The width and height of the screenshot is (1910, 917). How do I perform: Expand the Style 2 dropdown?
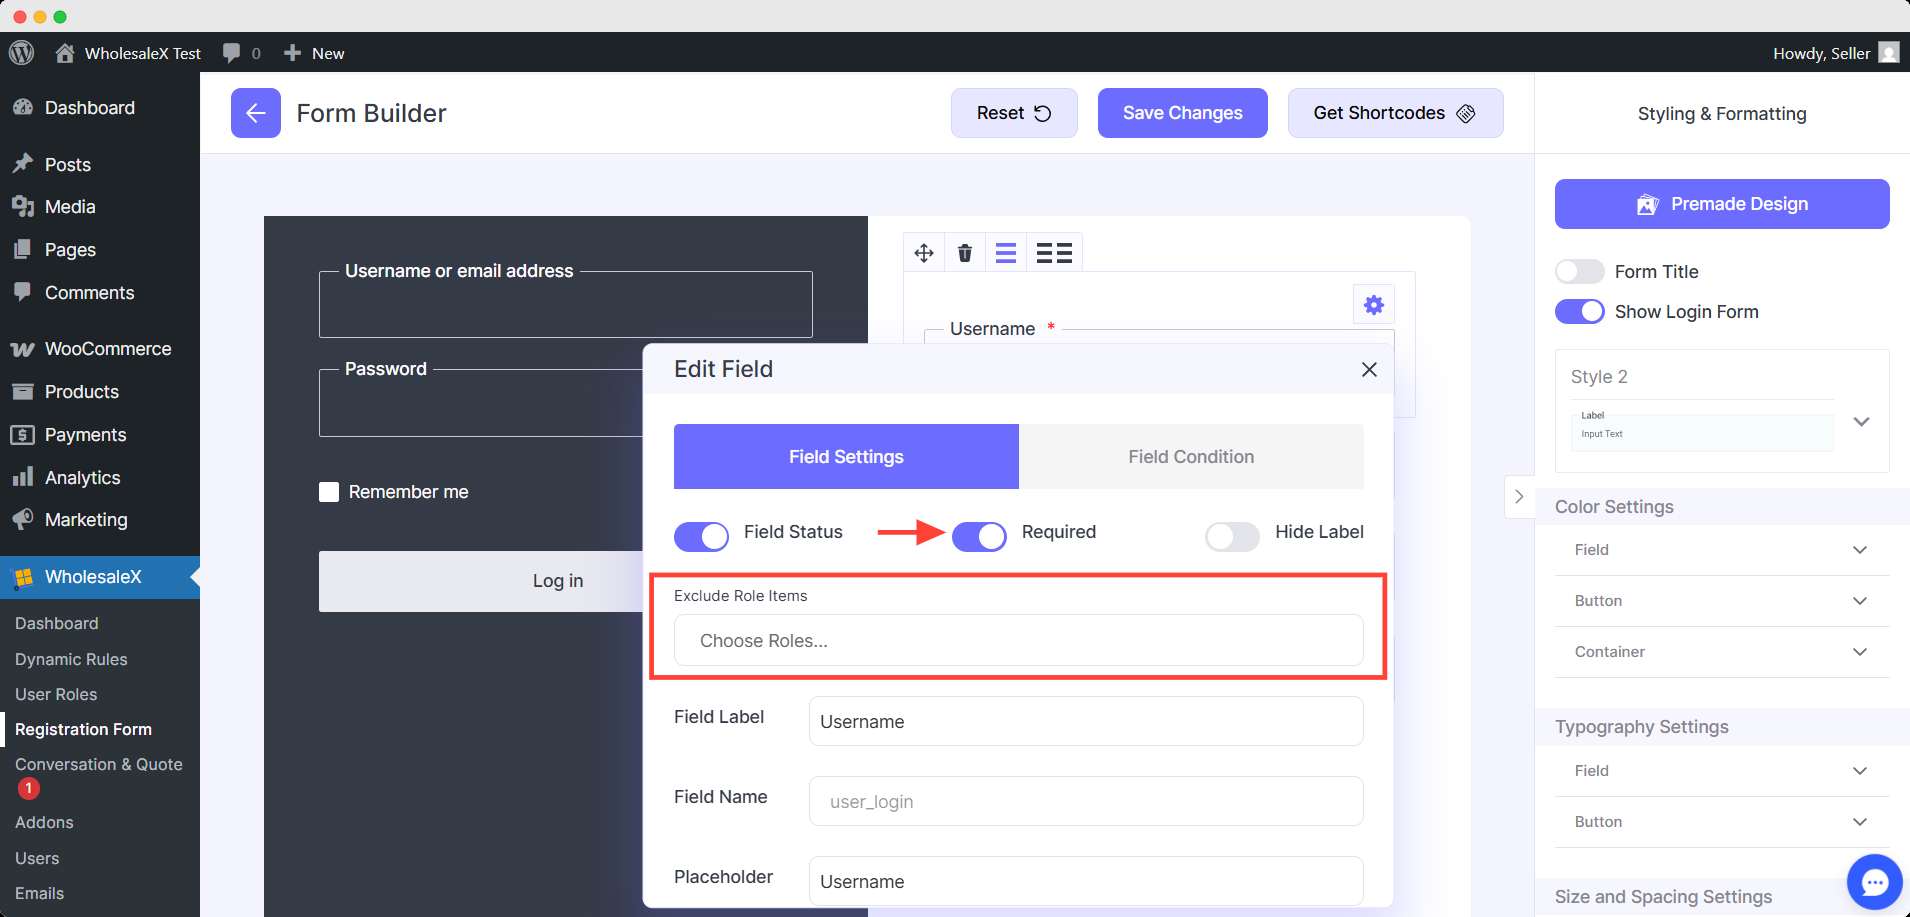coord(1861,422)
